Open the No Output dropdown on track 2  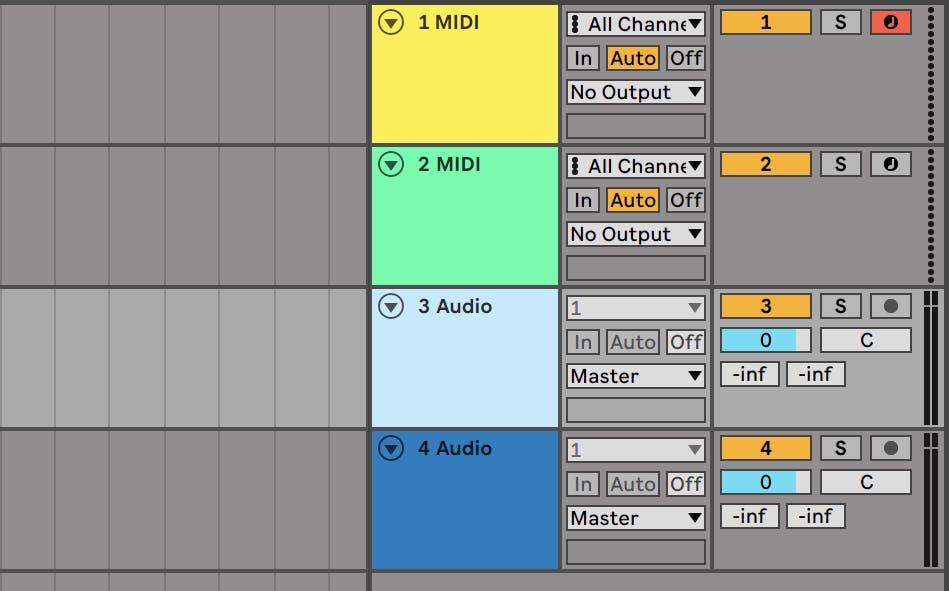click(x=635, y=233)
